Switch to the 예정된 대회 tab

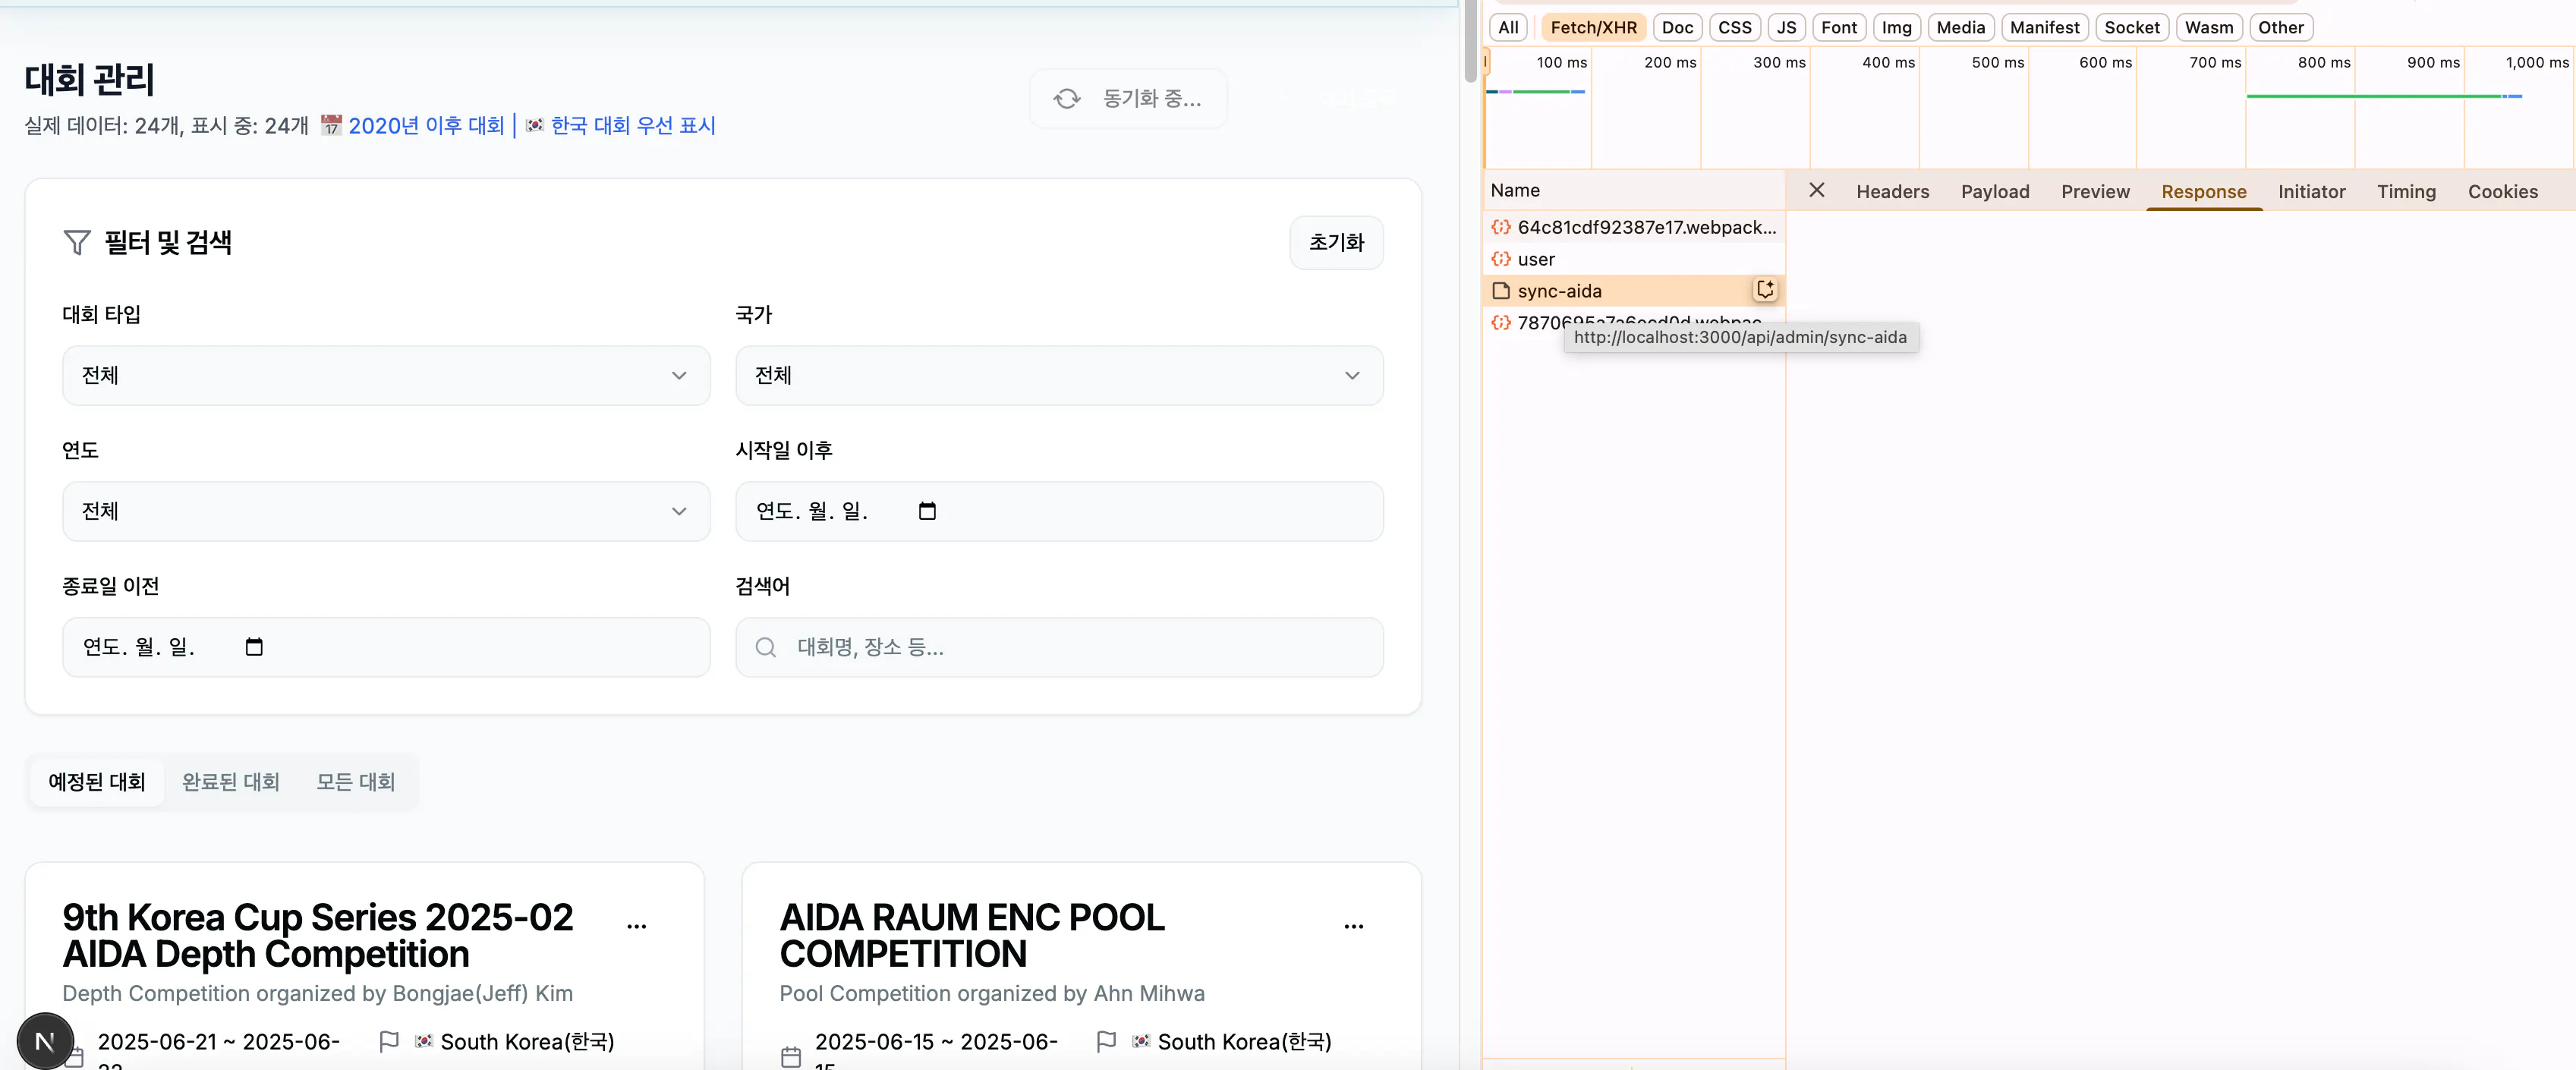97,781
